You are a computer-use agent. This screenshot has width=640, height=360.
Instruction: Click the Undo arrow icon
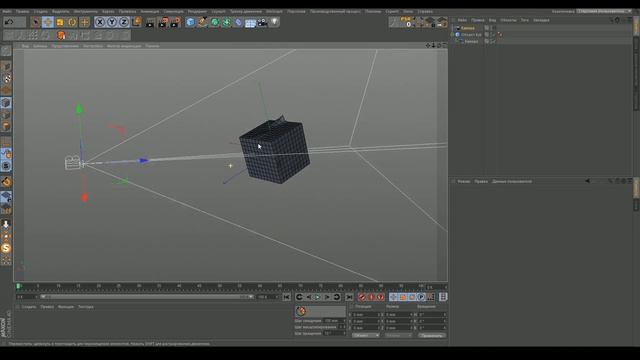(9, 22)
